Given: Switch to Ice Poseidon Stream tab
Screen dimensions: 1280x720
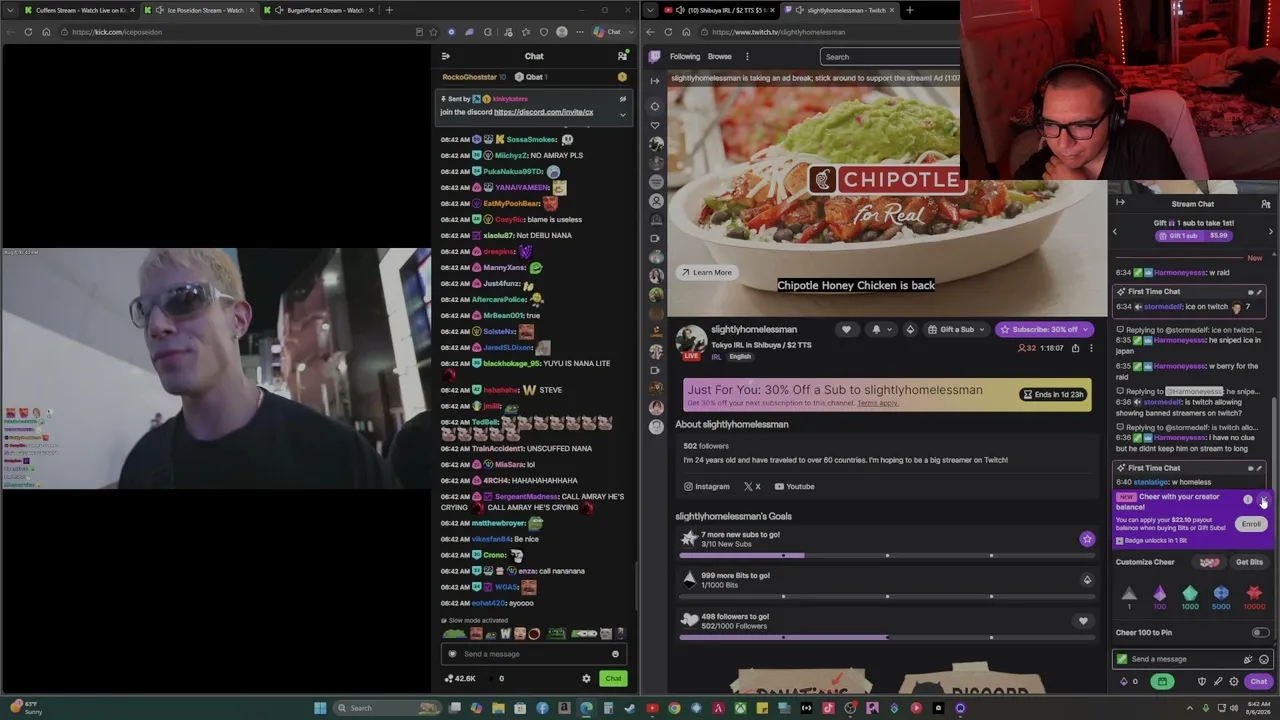Looking at the screenshot, I should click(198, 10).
